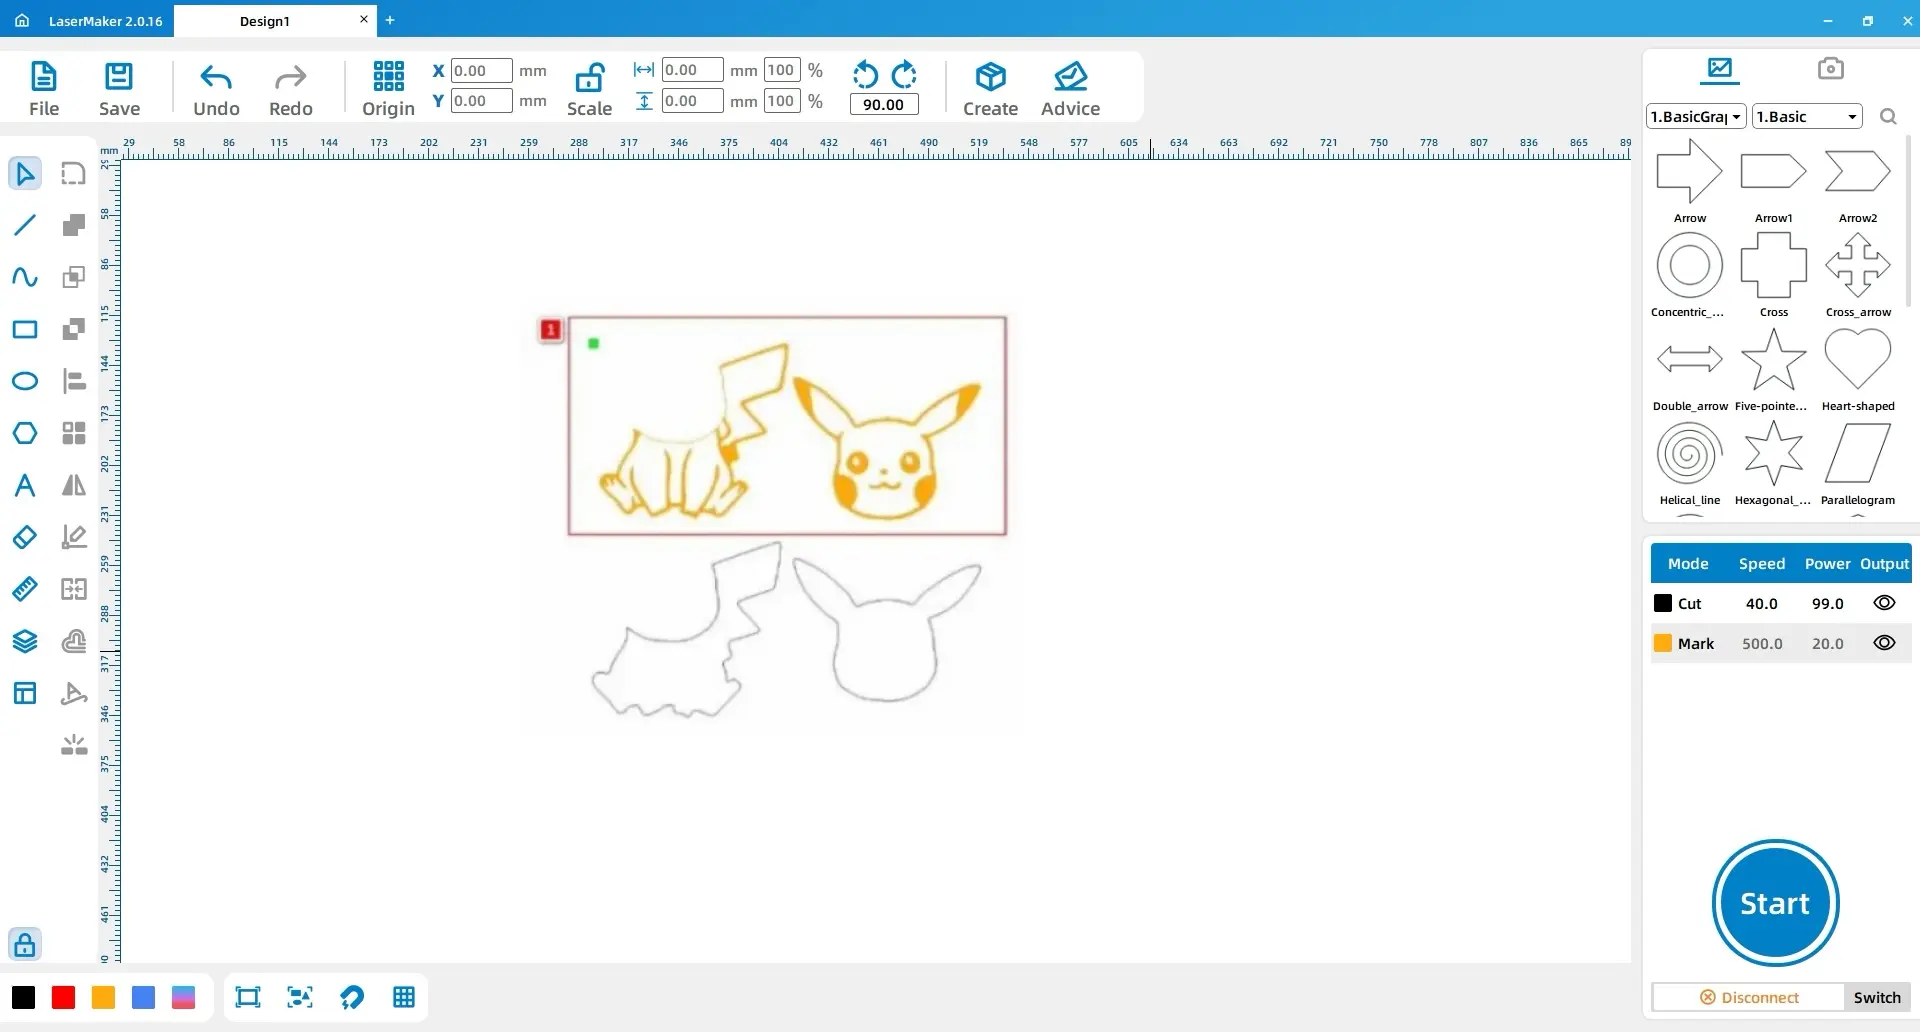Switch to the Design1 tab

(265, 21)
